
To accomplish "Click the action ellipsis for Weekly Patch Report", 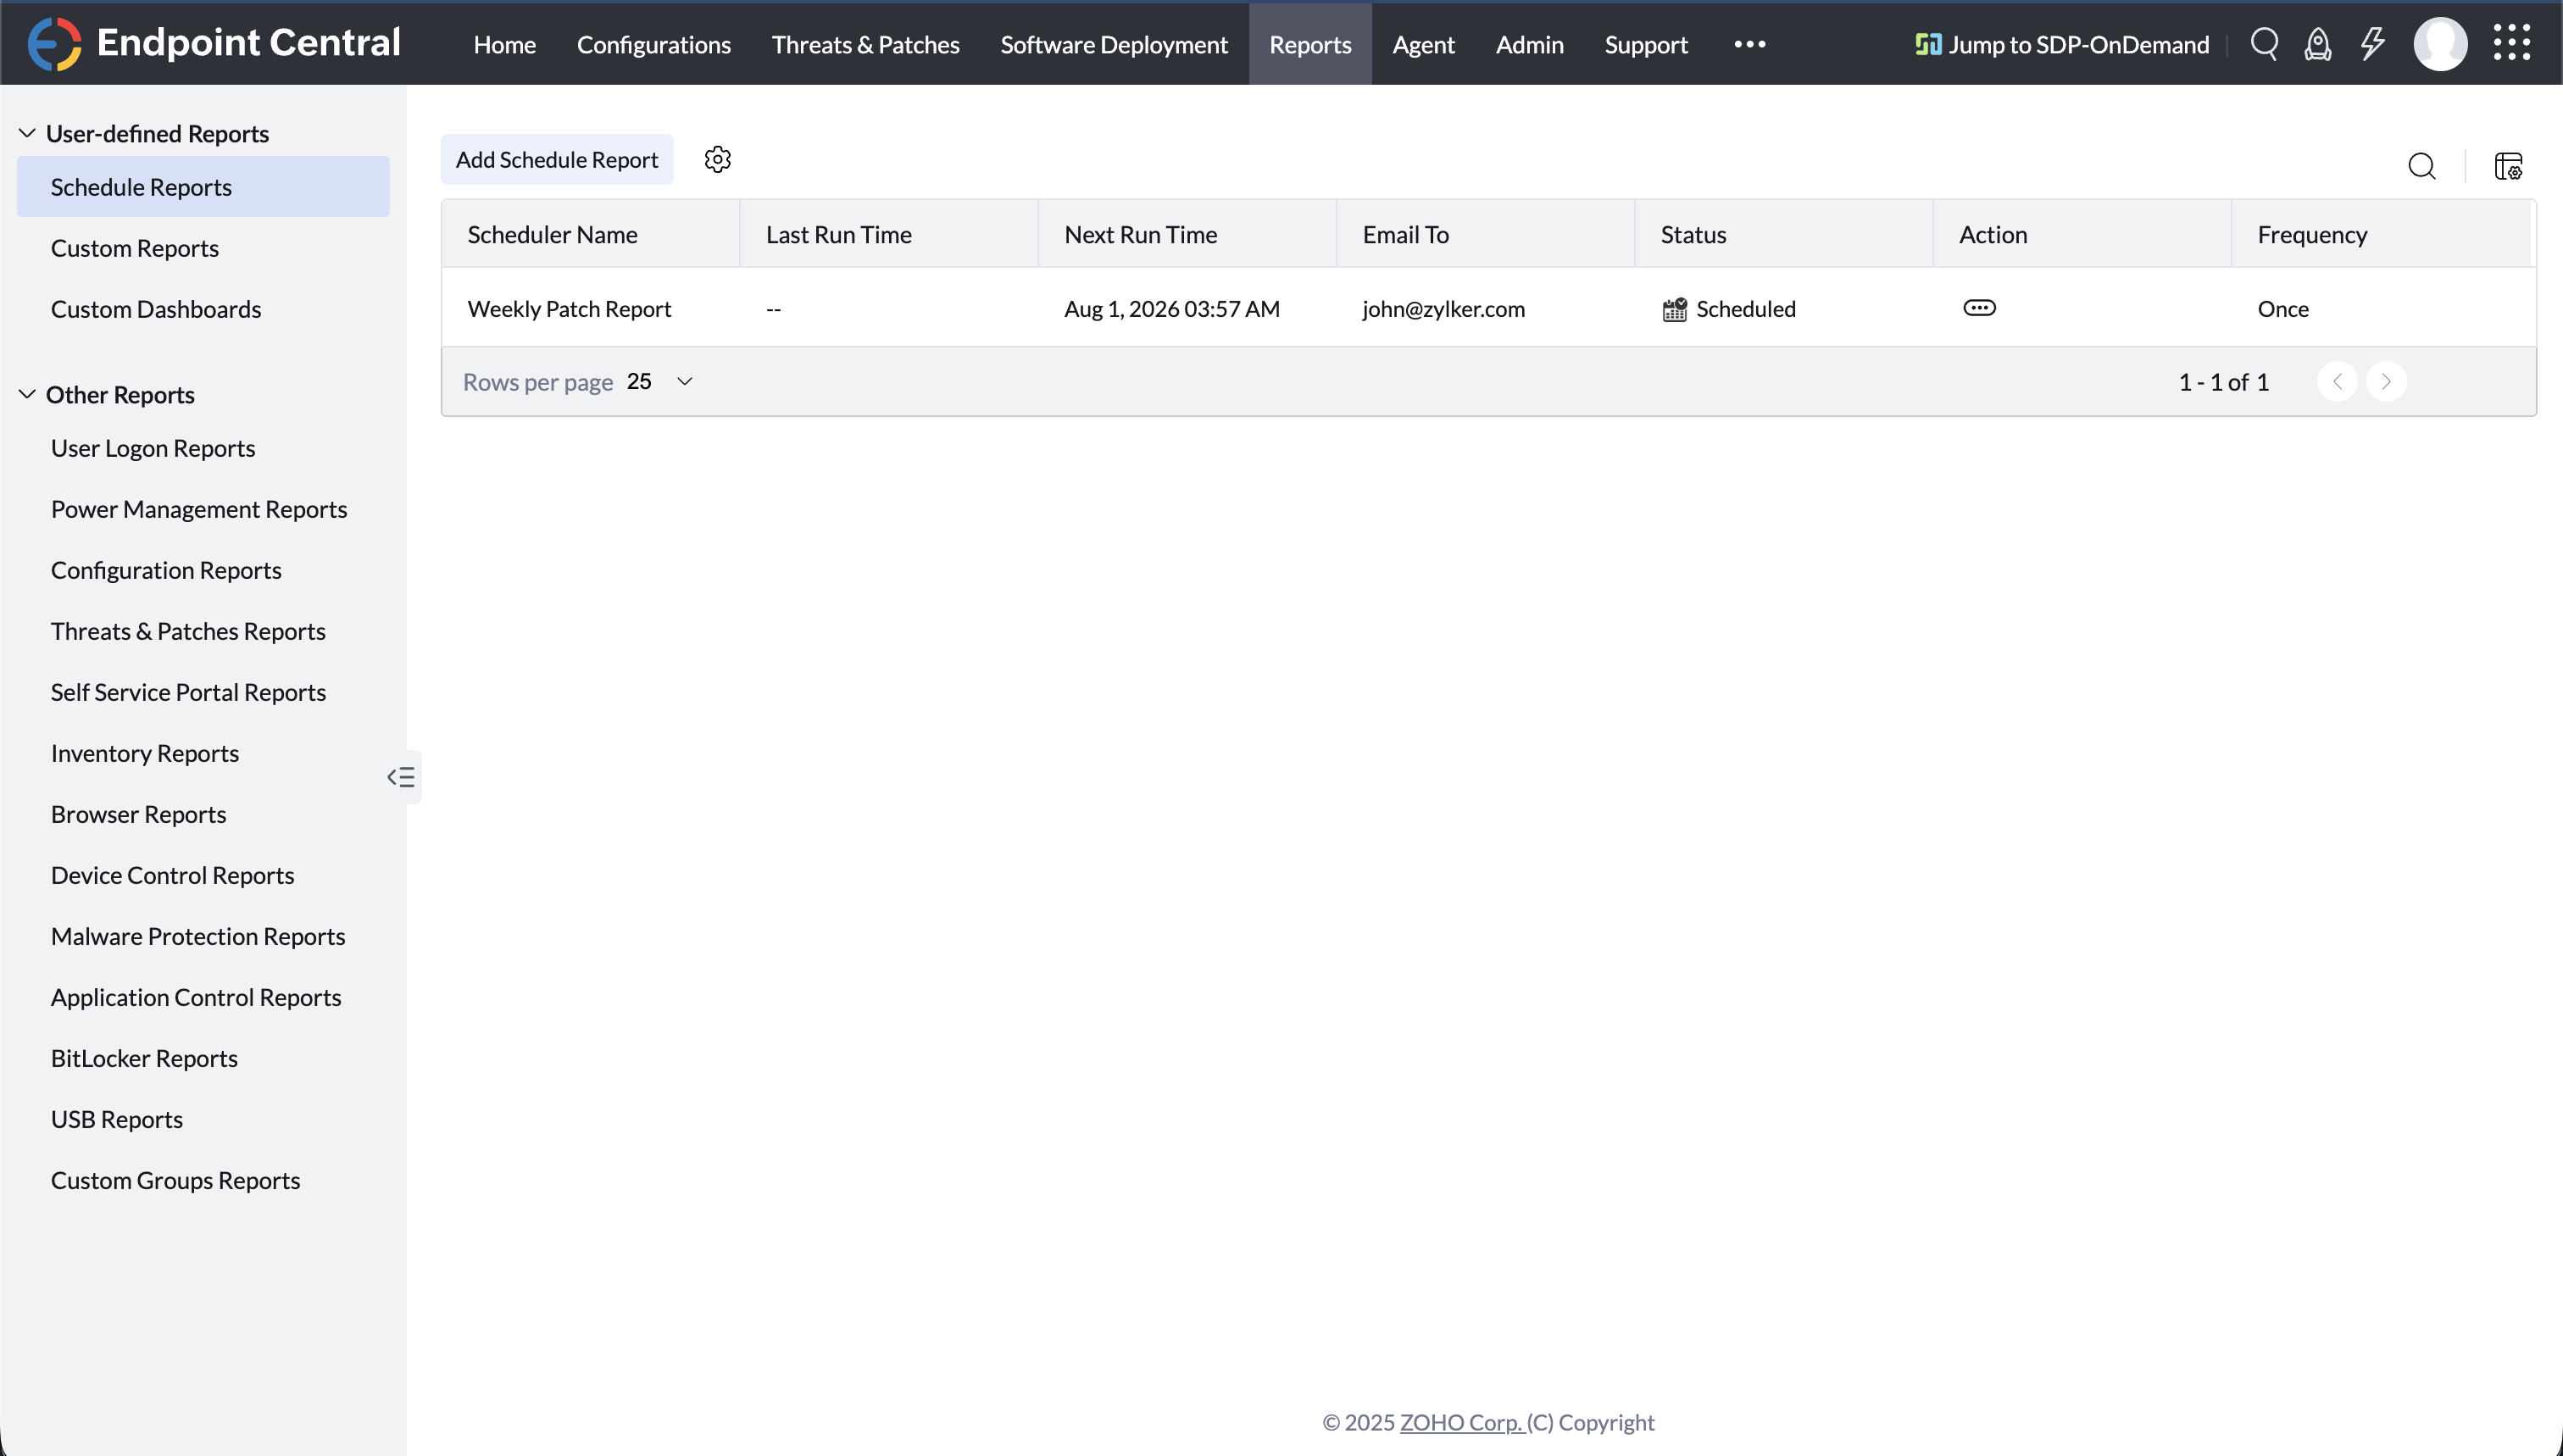I will [1979, 308].
